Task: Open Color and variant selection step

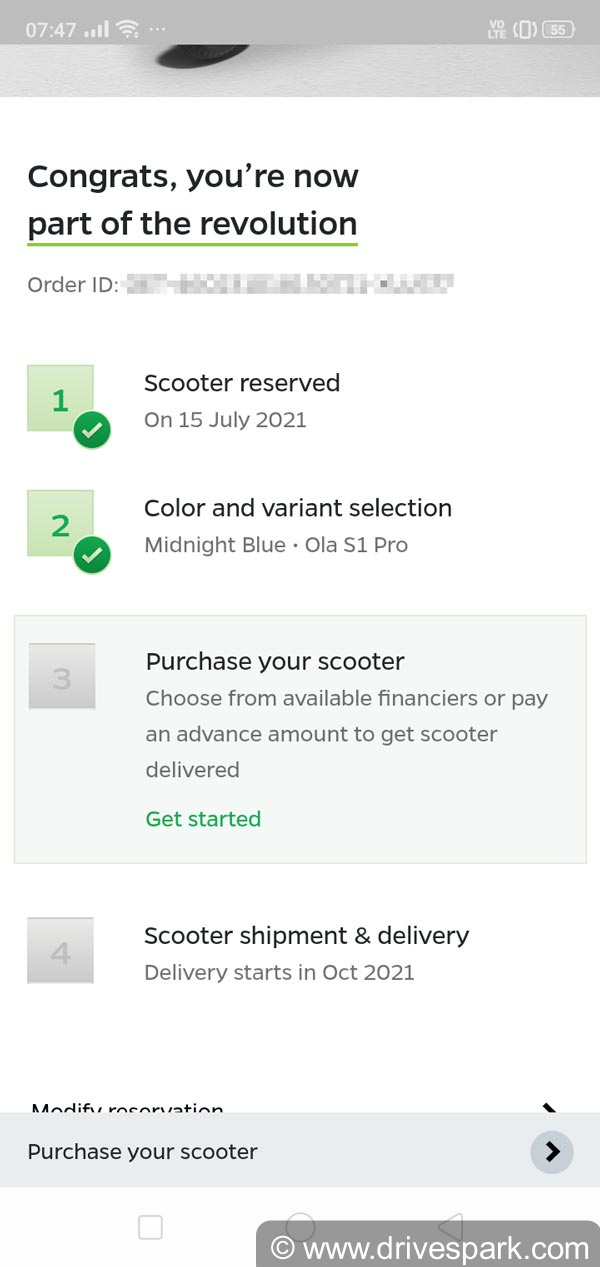Action: 297,508
